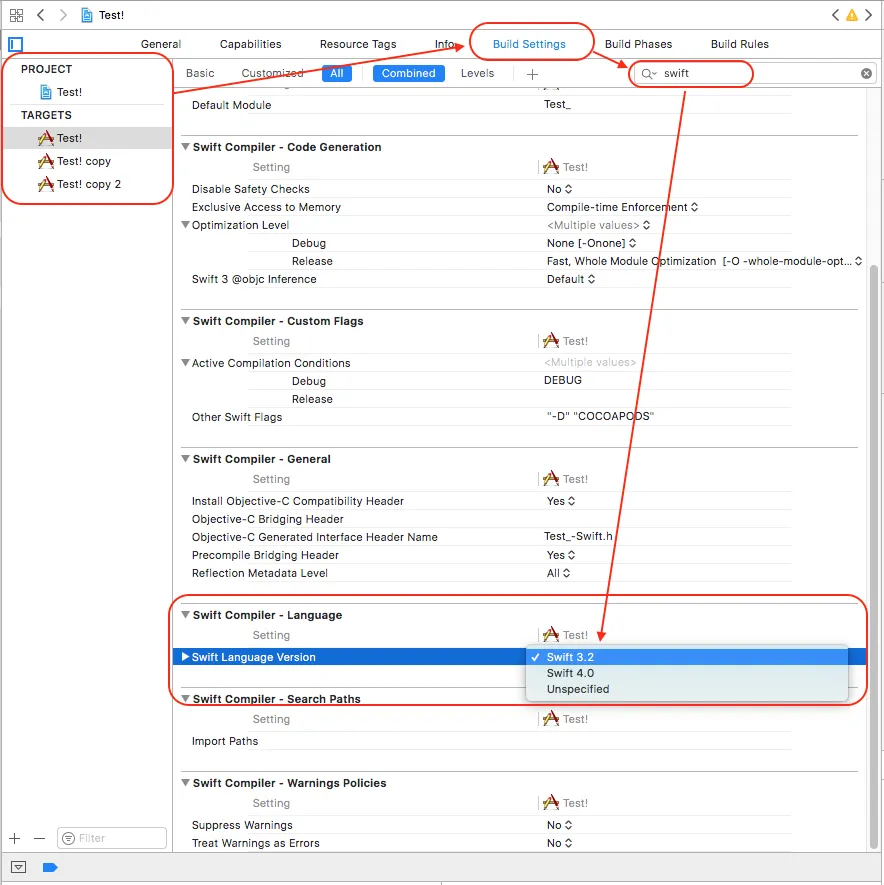Open Exclusive Access to Memory dropdown

[623, 207]
